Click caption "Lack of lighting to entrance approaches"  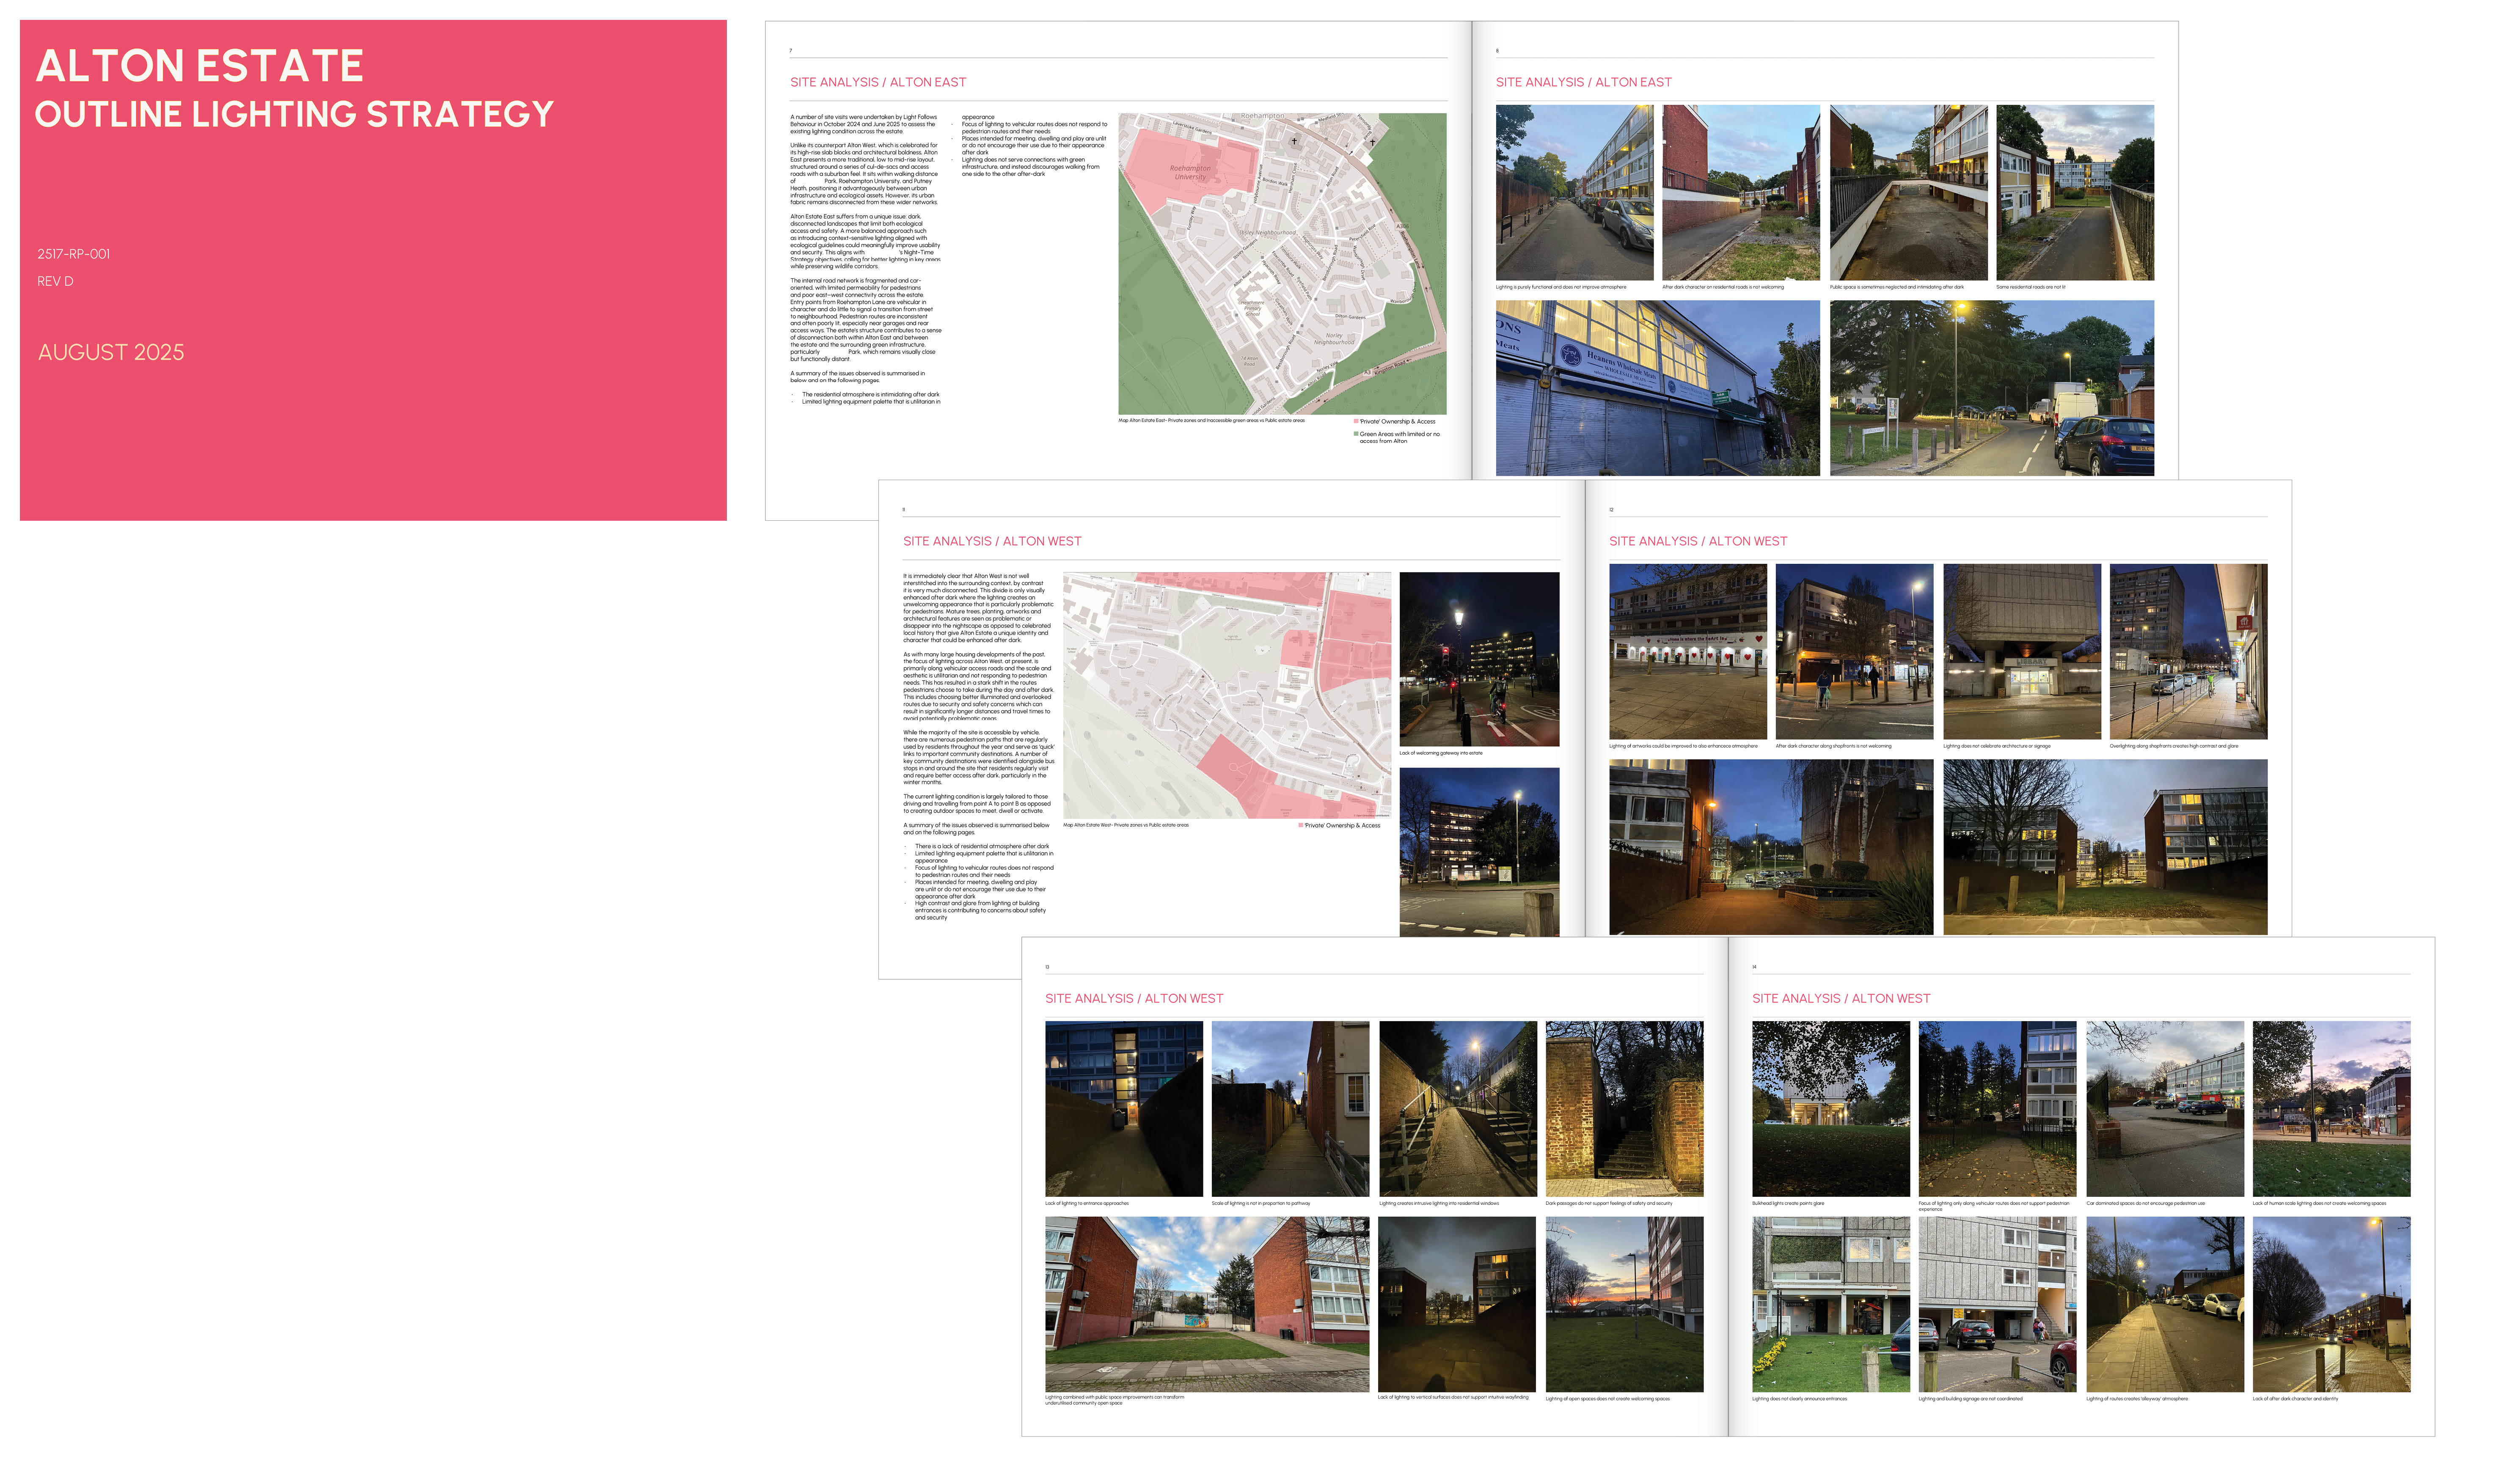1086,1203
